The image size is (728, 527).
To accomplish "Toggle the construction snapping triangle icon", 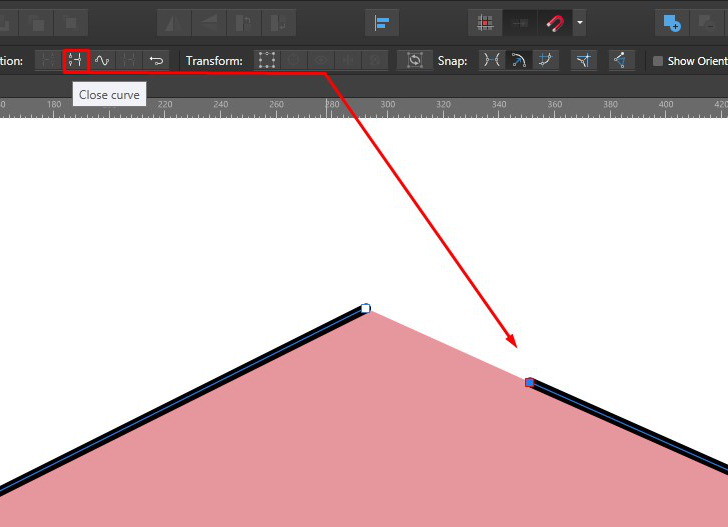I will pos(620,60).
